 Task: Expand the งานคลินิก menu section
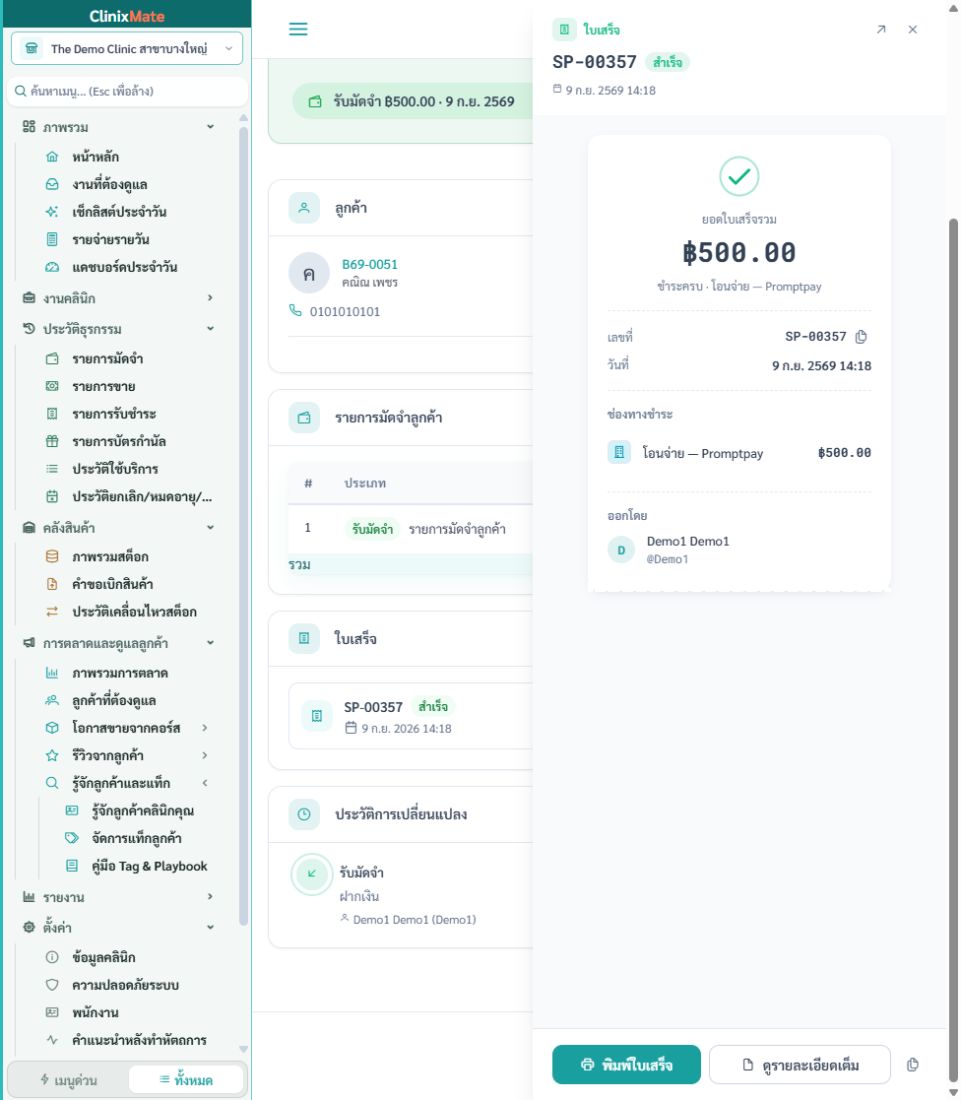pyautogui.click(x=118, y=298)
